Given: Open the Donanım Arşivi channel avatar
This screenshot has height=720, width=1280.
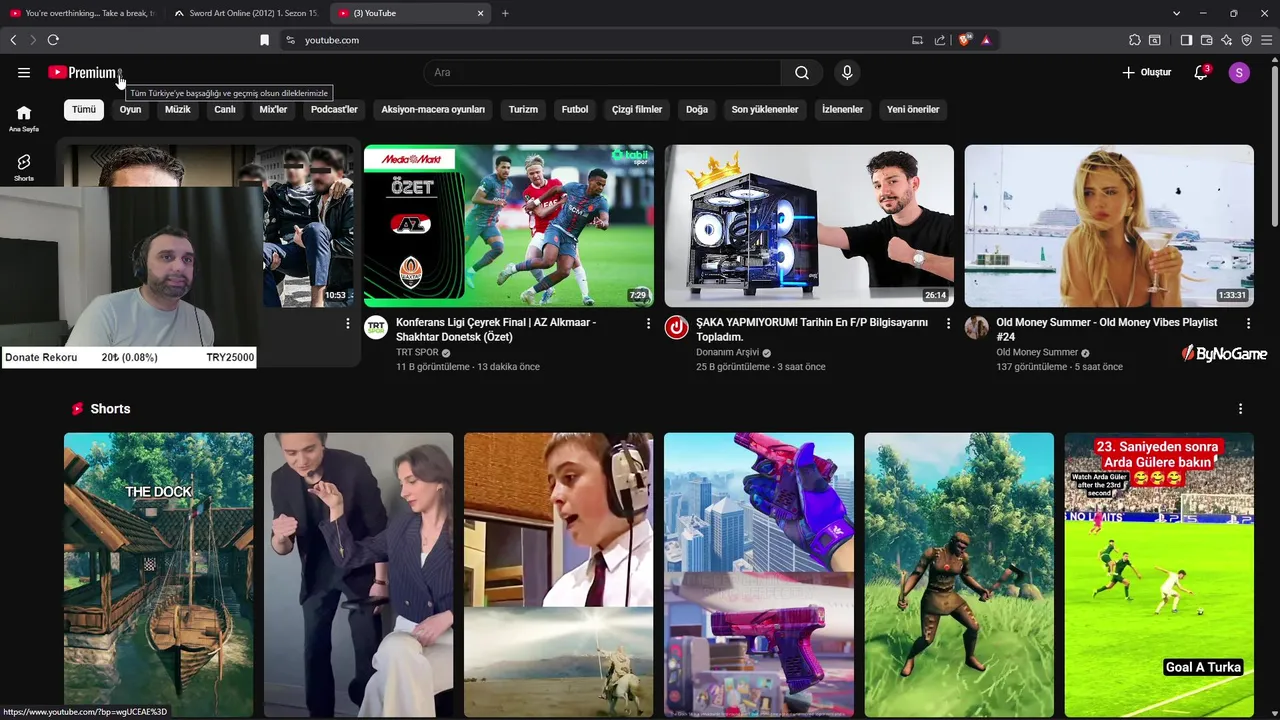Looking at the screenshot, I should click(677, 328).
